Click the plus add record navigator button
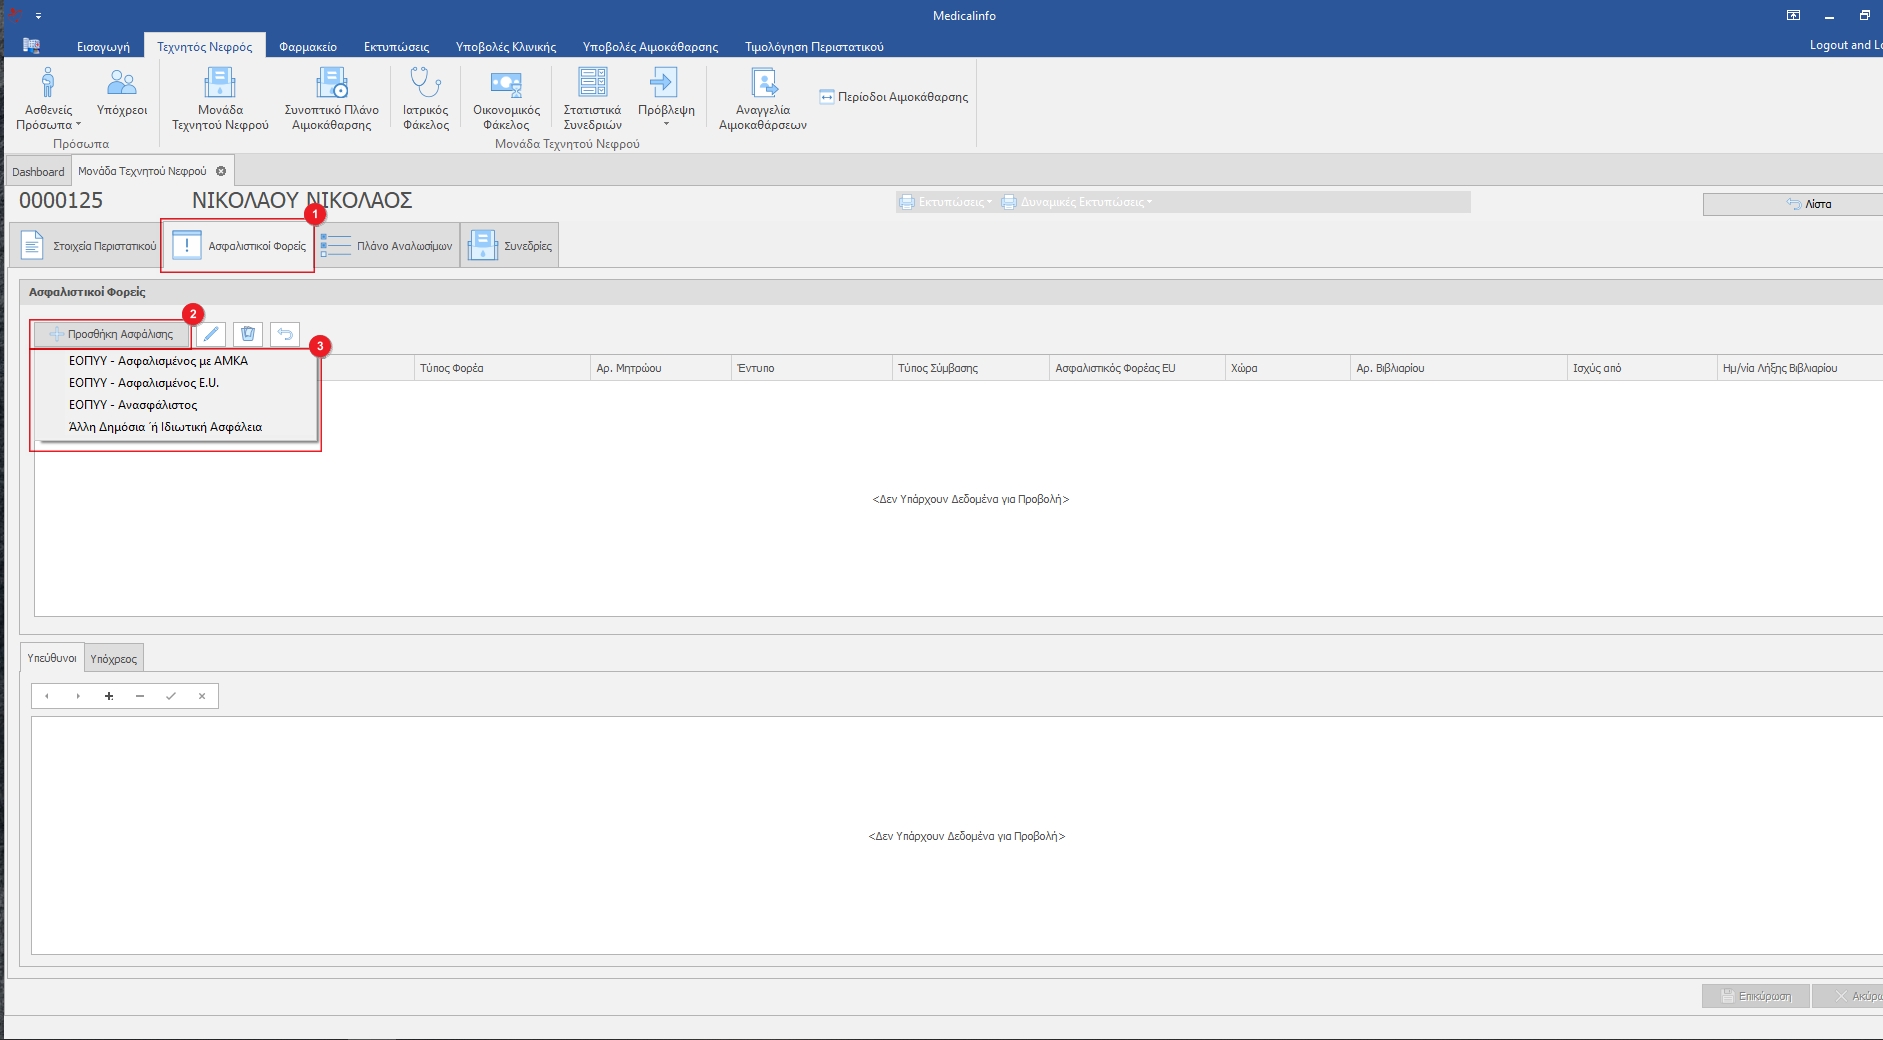This screenshot has width=1883, height=1040. (x=109, y=696)
